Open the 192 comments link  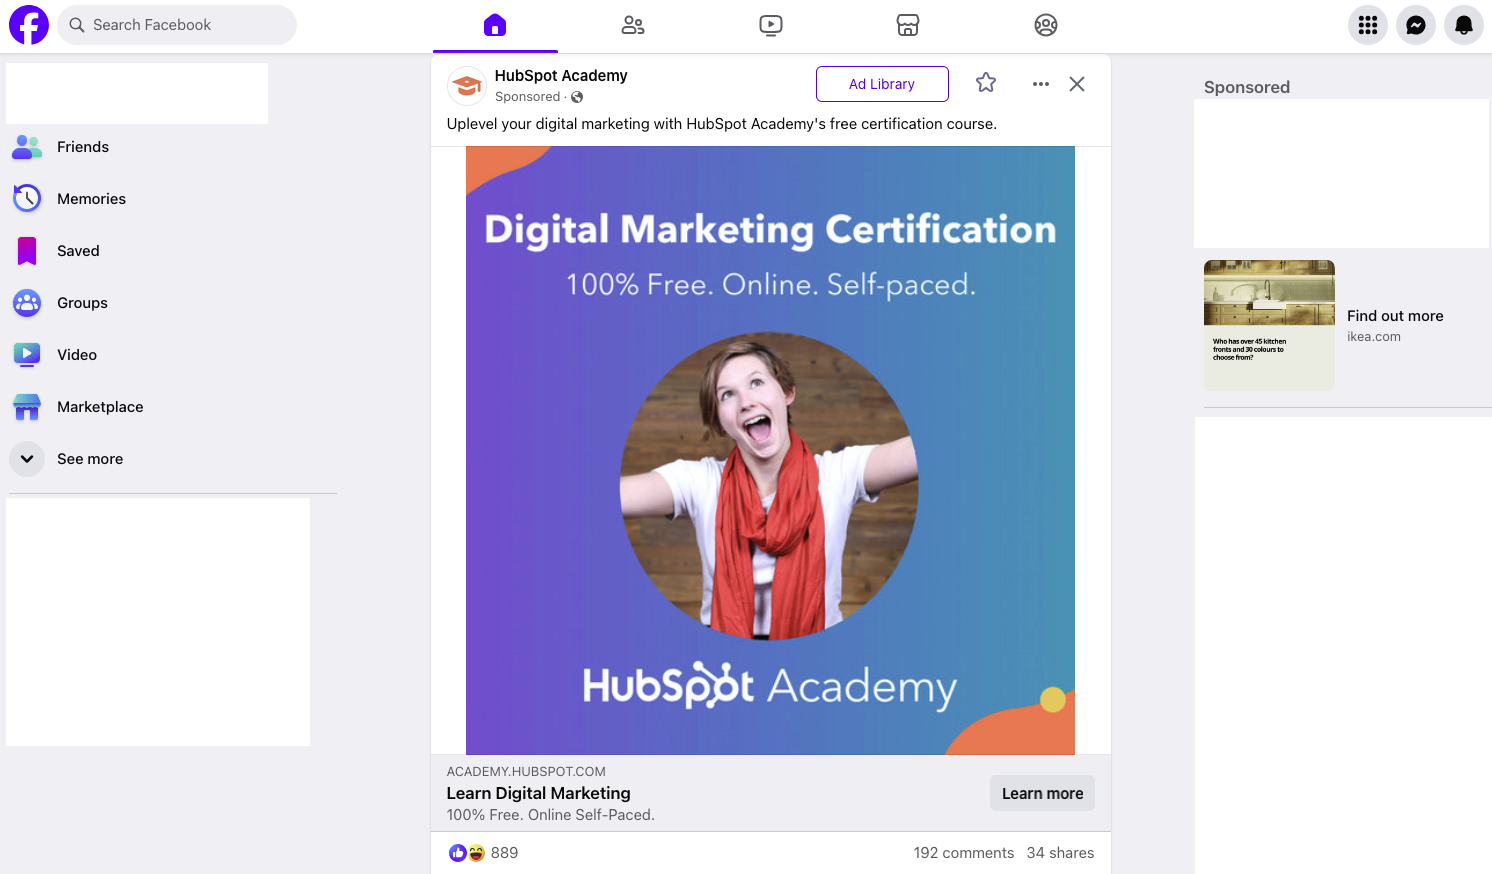point(964,853)
